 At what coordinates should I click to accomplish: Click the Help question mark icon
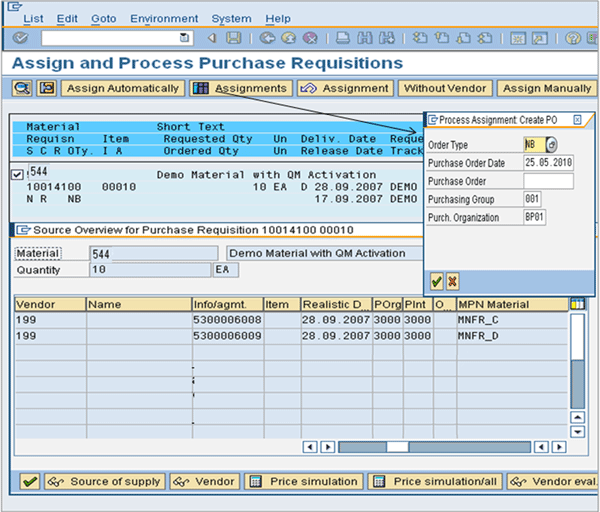click(573, 38)
